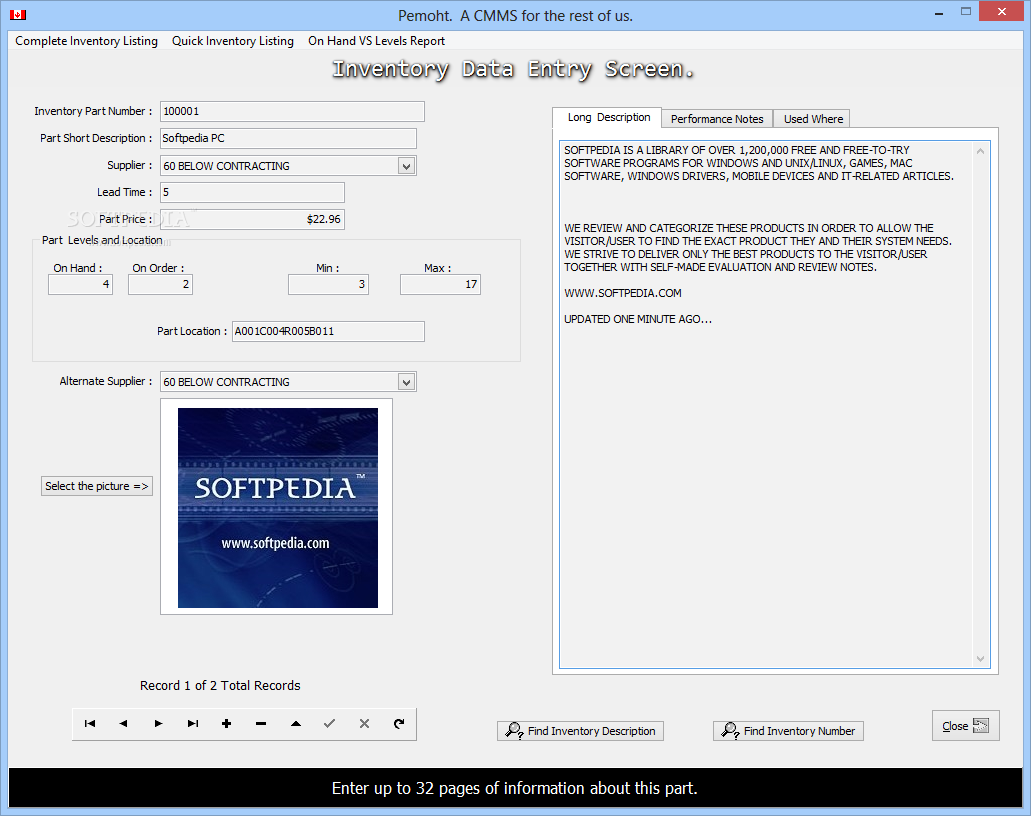Image resolution: width=1031 pixels, height=816 pixels.
Task: Edit record with up triangle icon
Action: pyautogui.click(x=296, y=723)
